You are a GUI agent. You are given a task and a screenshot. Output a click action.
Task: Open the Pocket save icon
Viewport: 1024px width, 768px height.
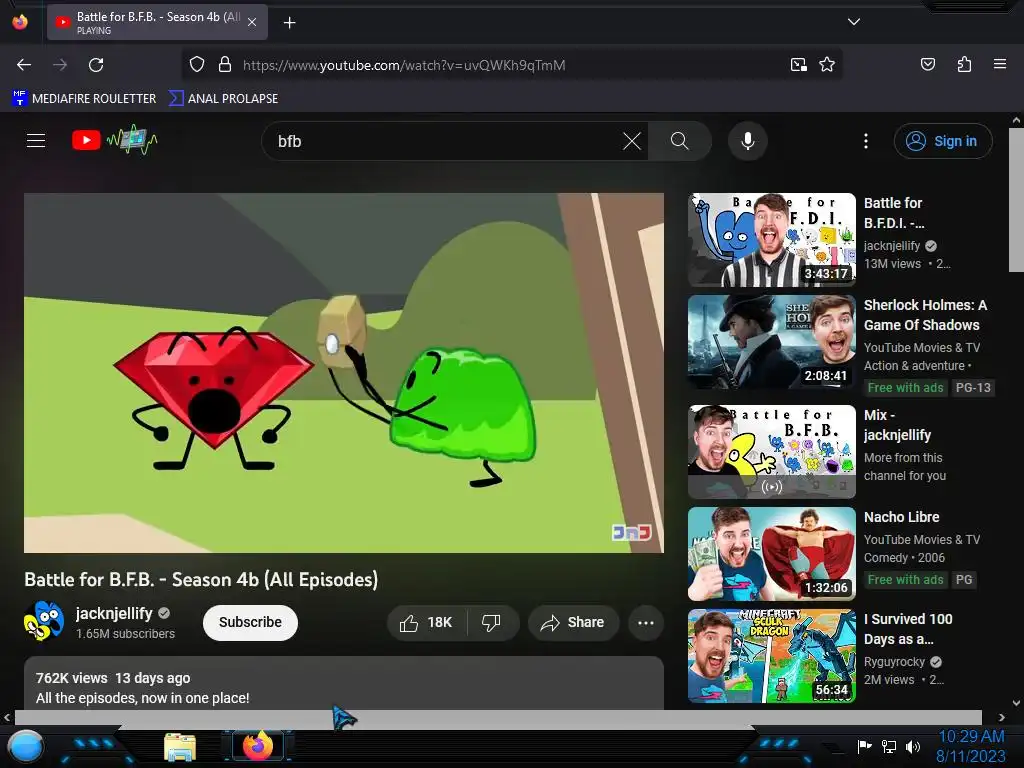[927, 64]
